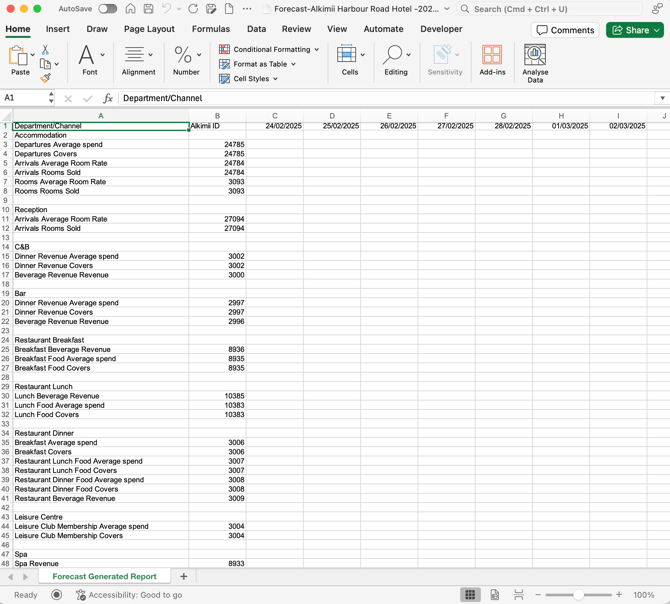Image resolution: width=670 pixels, height=604 pixels.
Task: Open the Editing group magnifier menu
Action: [x=396, y=60]
